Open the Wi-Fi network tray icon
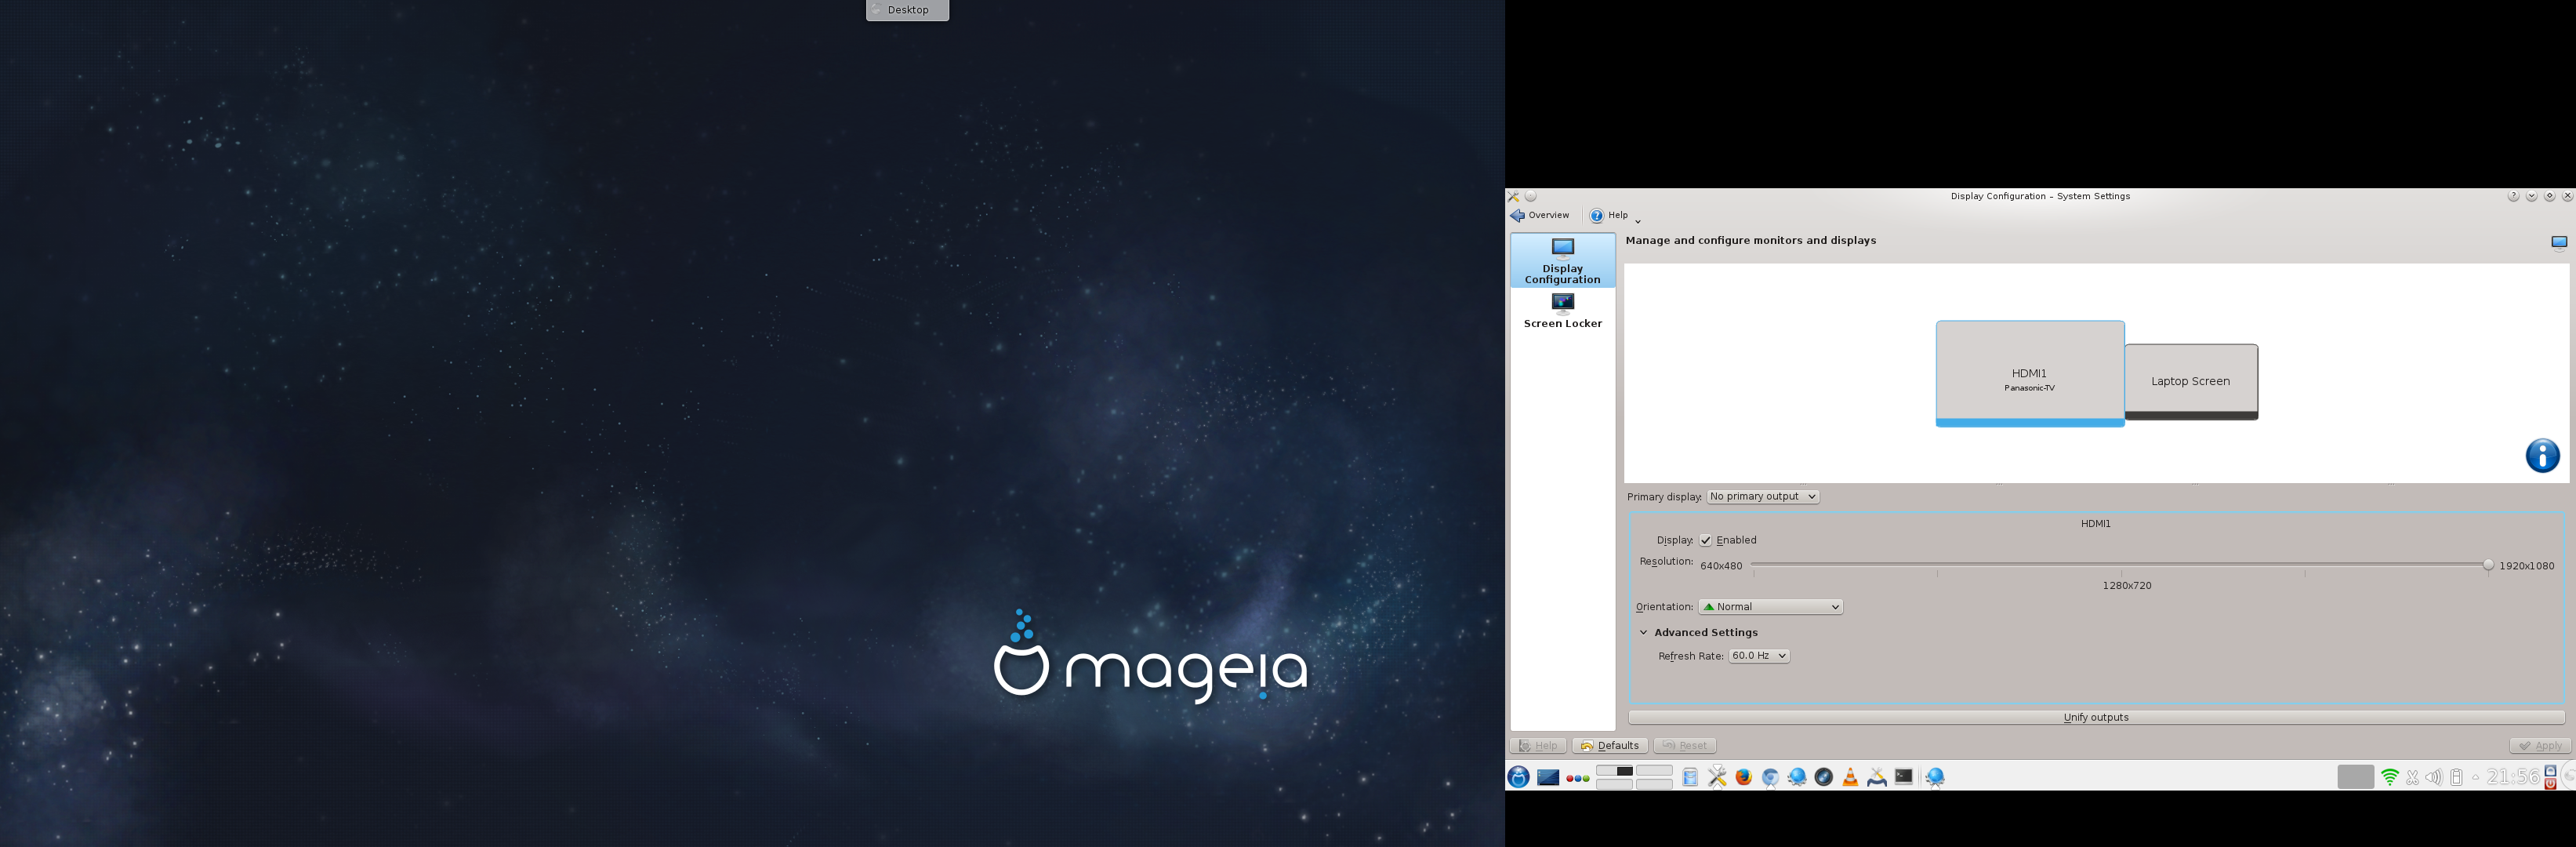 point(2390,777)
